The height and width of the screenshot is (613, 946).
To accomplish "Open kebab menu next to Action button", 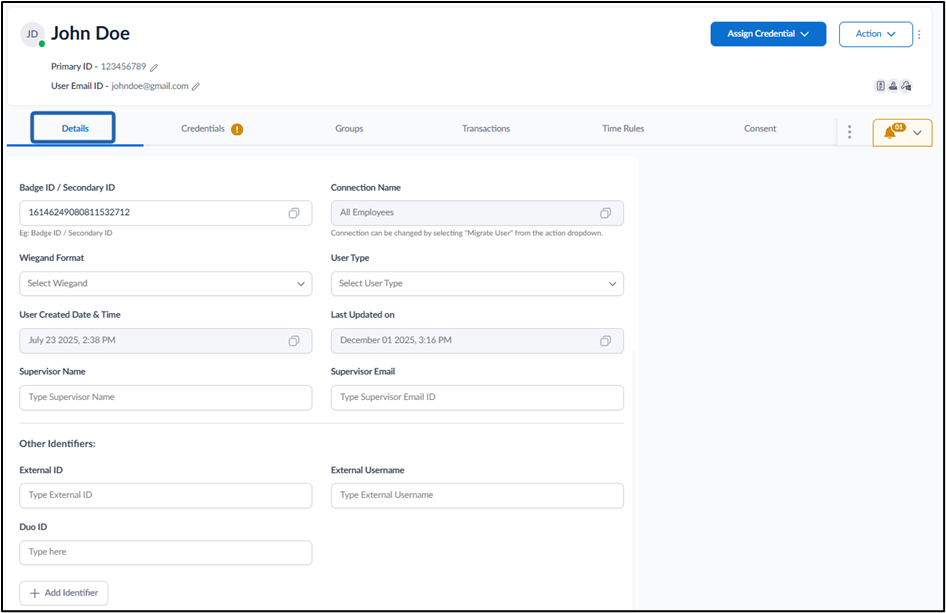I will coord(919,34).
